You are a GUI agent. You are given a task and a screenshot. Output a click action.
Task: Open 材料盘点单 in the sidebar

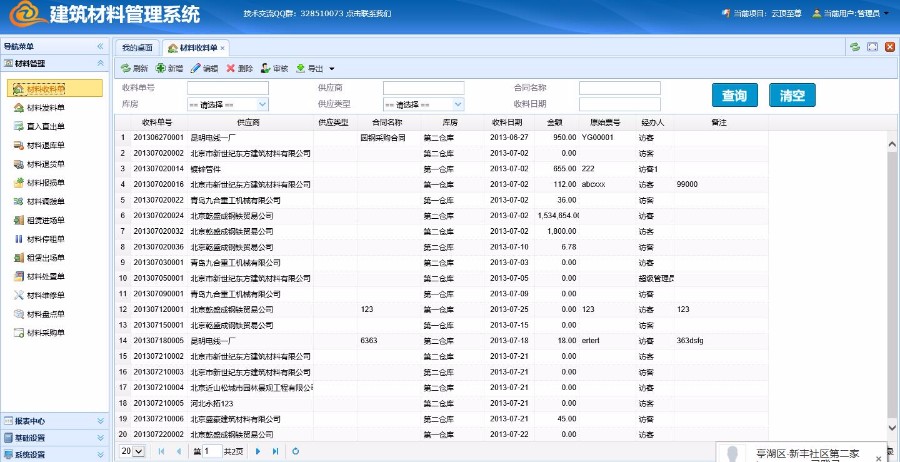click(39, 314)
